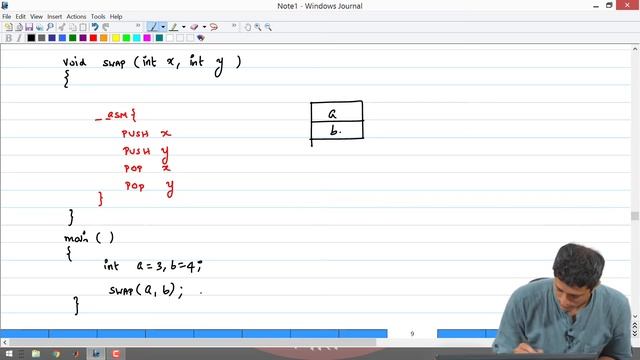The width and height of the screenshot is (640, 360).
Task: Create a new note
Action: pyautogui.click(x=8, y=27)
